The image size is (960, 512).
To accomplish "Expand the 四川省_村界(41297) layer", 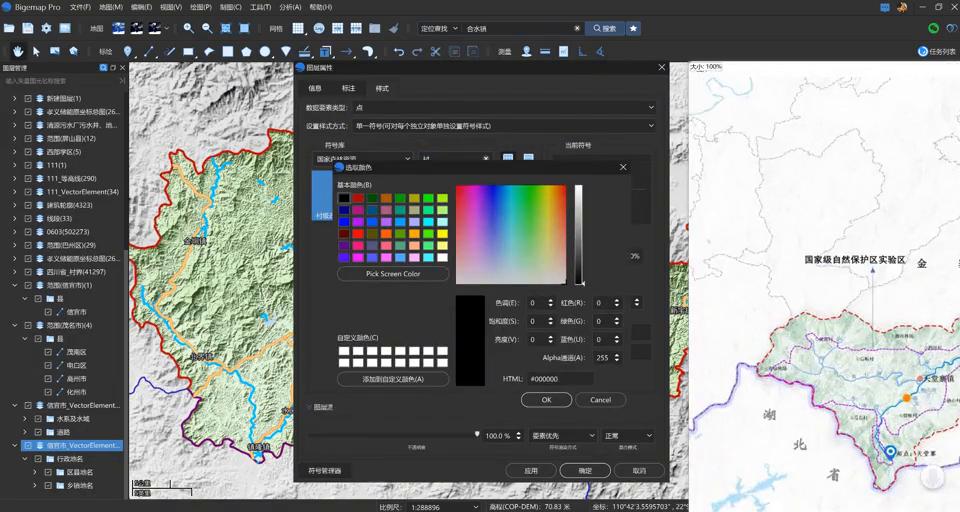I will [x=15, y=271].
